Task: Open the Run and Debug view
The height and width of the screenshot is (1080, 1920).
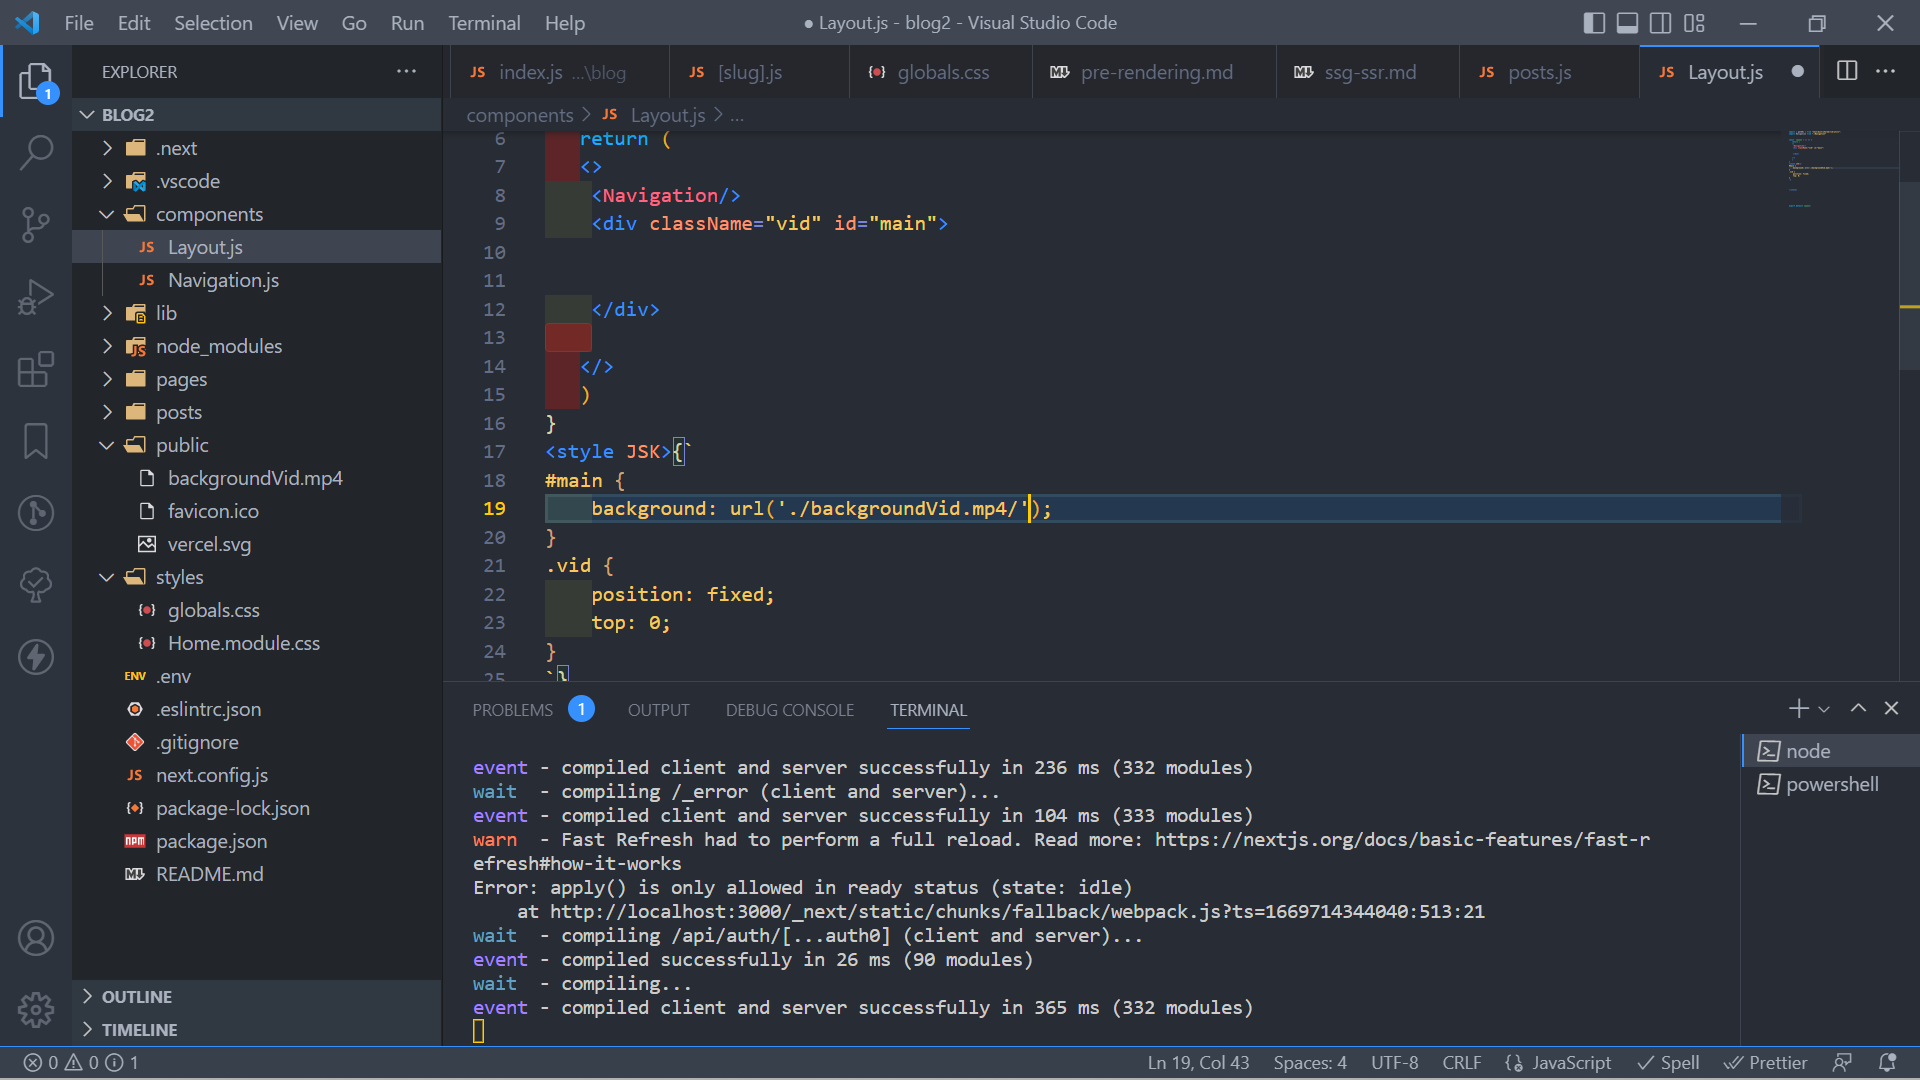Action: tap(36, 296)
